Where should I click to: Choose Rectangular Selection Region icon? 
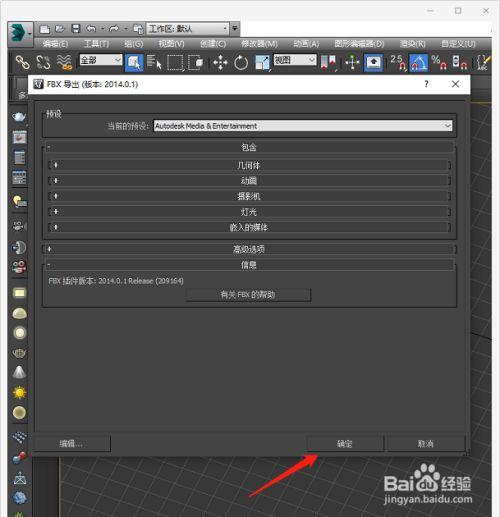[175, 62]
